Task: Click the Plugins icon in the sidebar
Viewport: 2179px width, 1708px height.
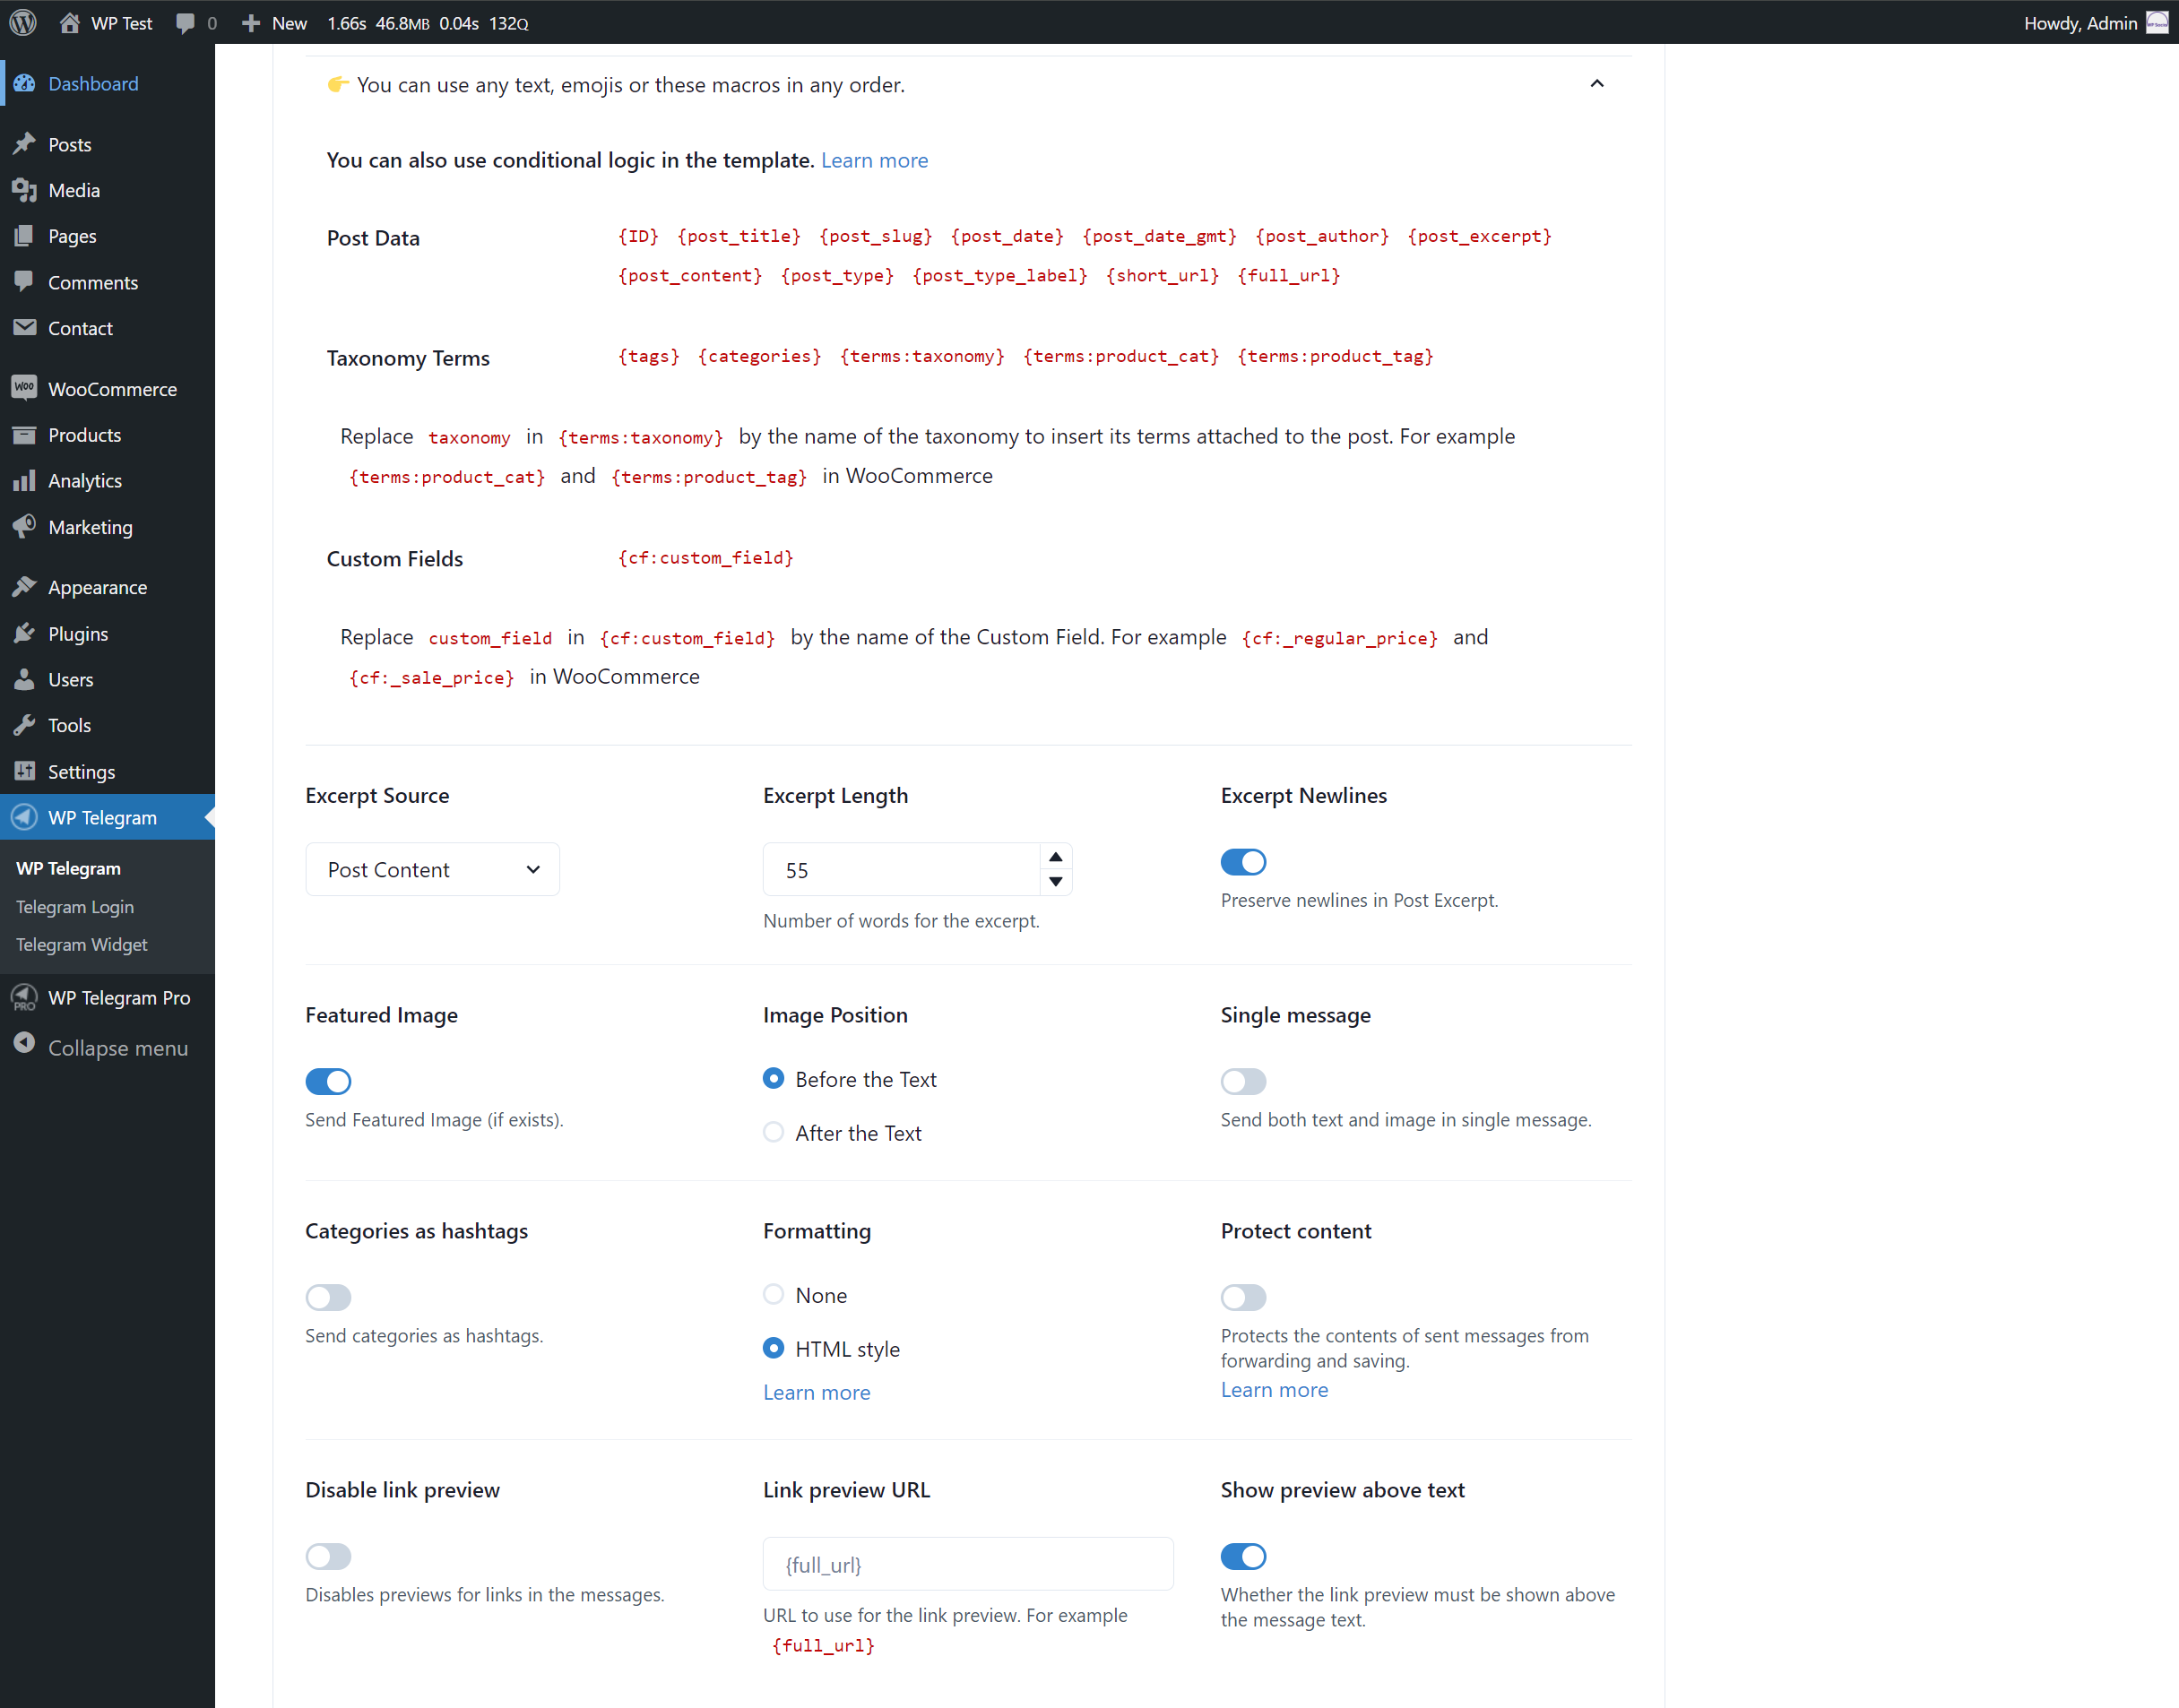Action: pos(25,633)
